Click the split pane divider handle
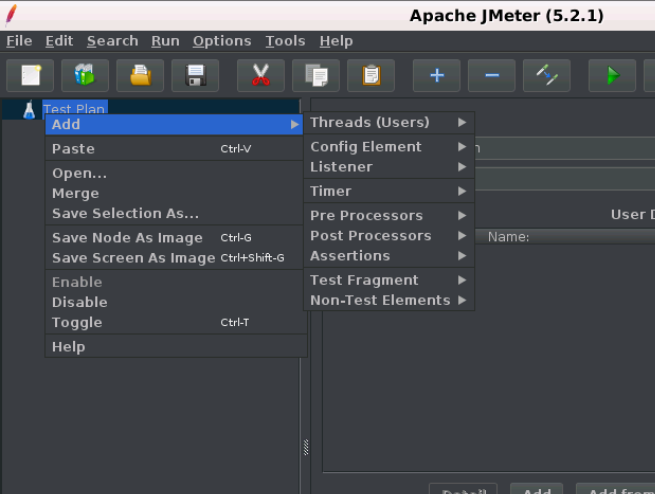The width and height of the screenshot is (655, 494). click(x=306, y=447)
